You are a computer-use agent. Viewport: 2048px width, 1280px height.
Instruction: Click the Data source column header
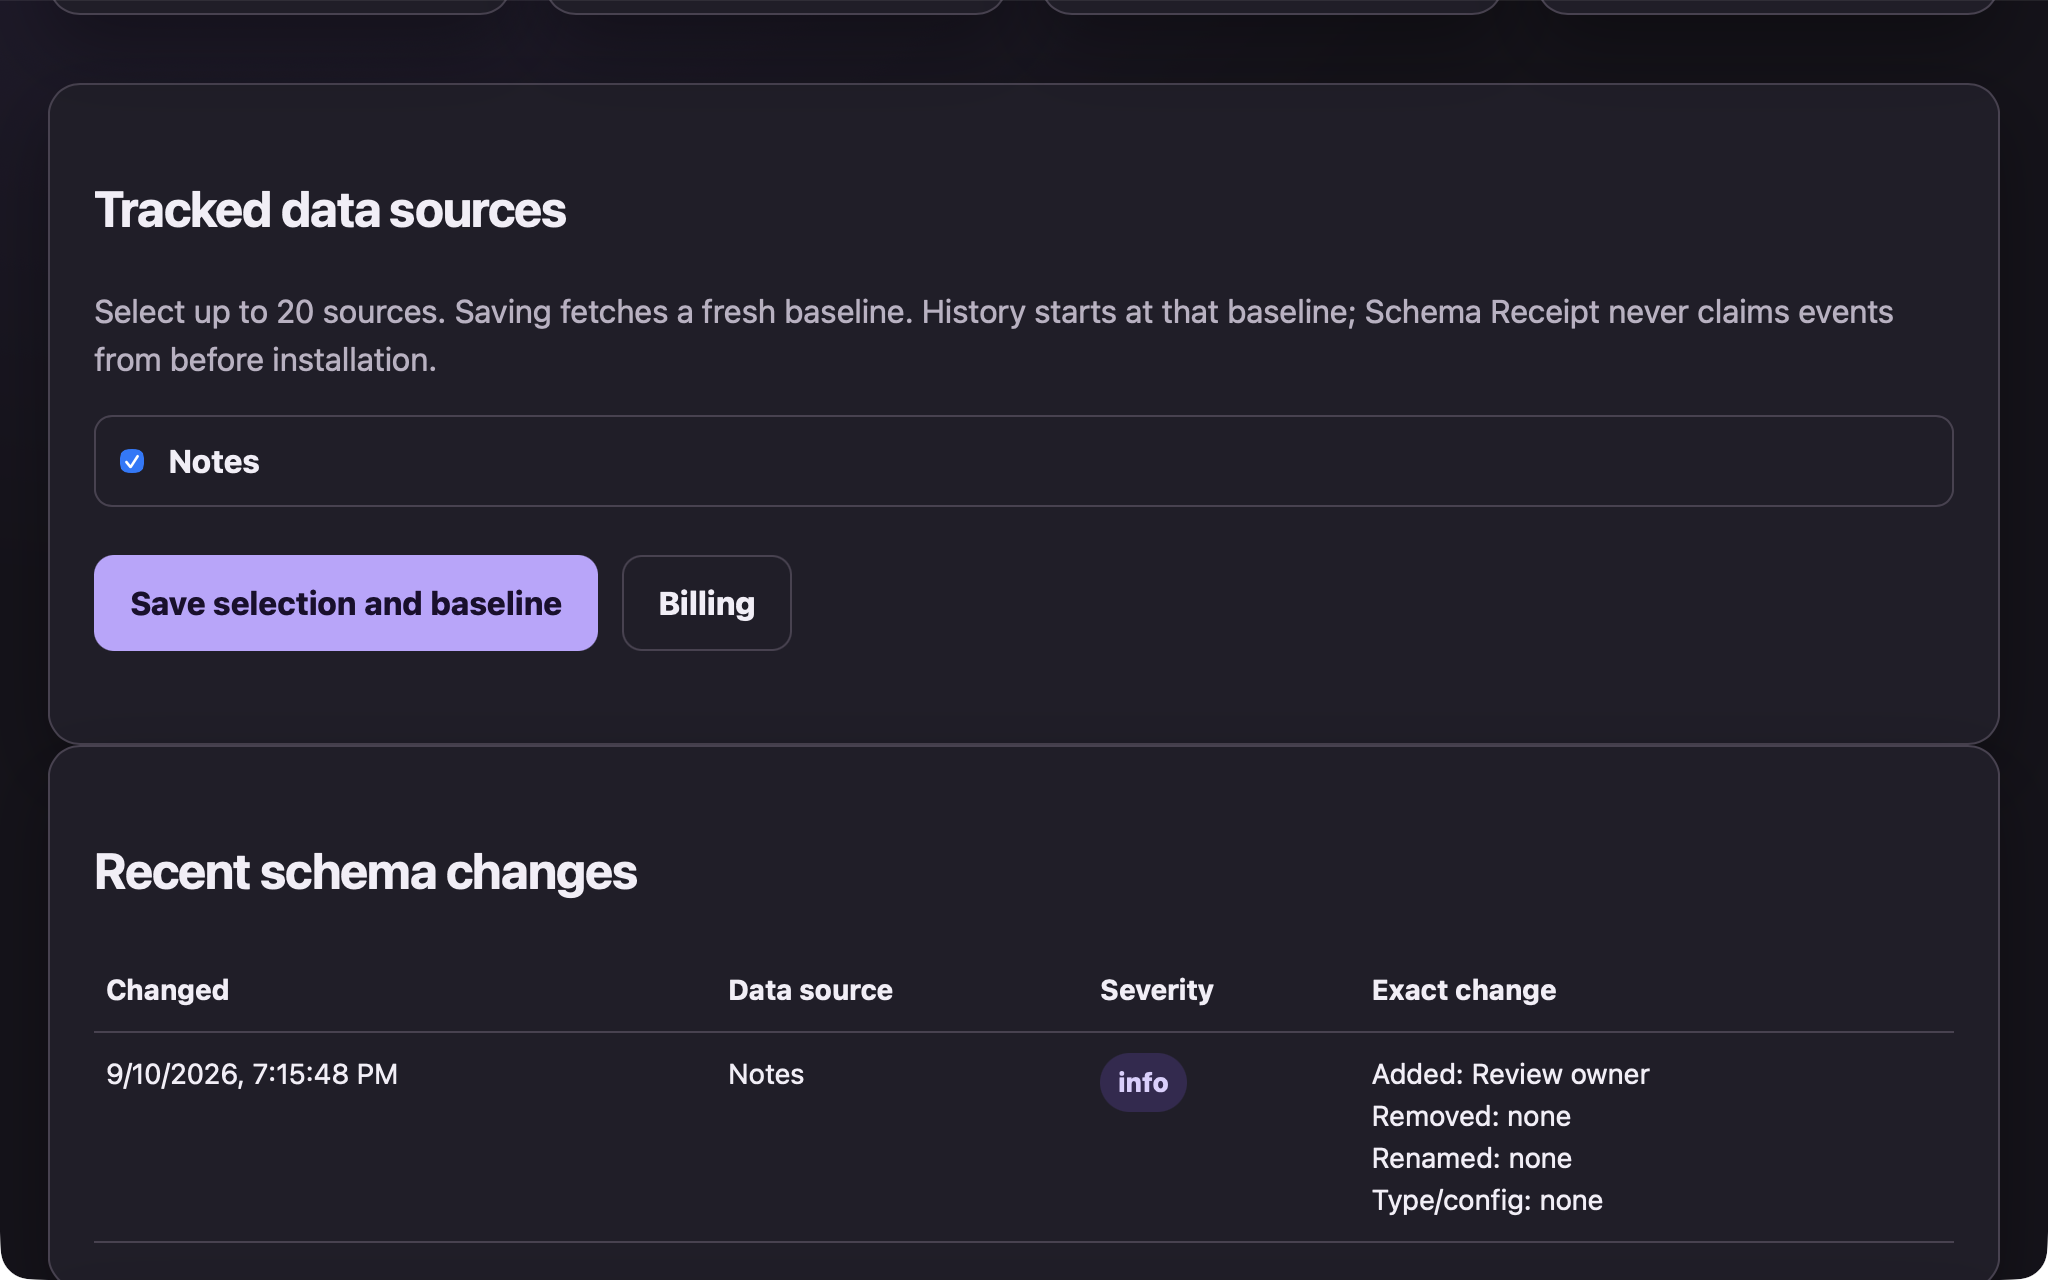811,990
